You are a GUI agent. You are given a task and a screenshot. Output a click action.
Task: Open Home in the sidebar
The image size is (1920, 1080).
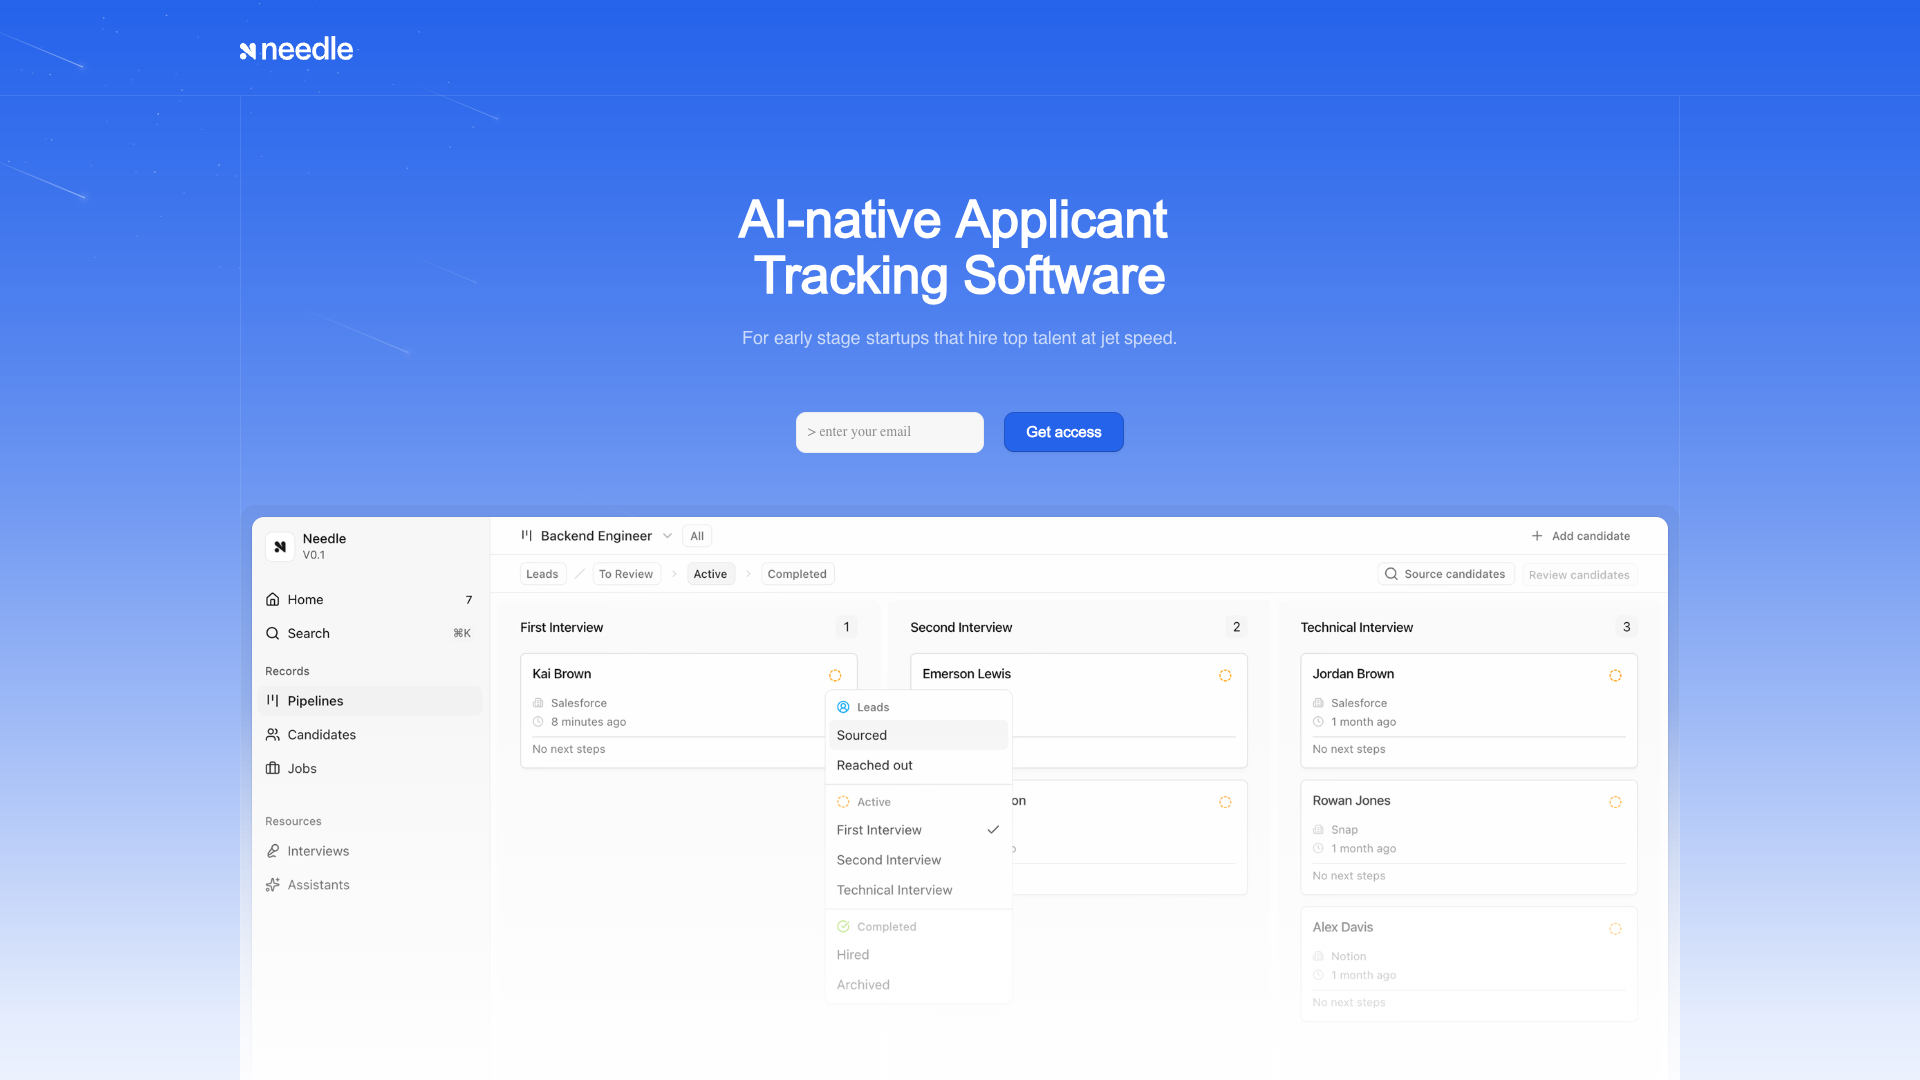pyautogui.click(x=369, y=599)
